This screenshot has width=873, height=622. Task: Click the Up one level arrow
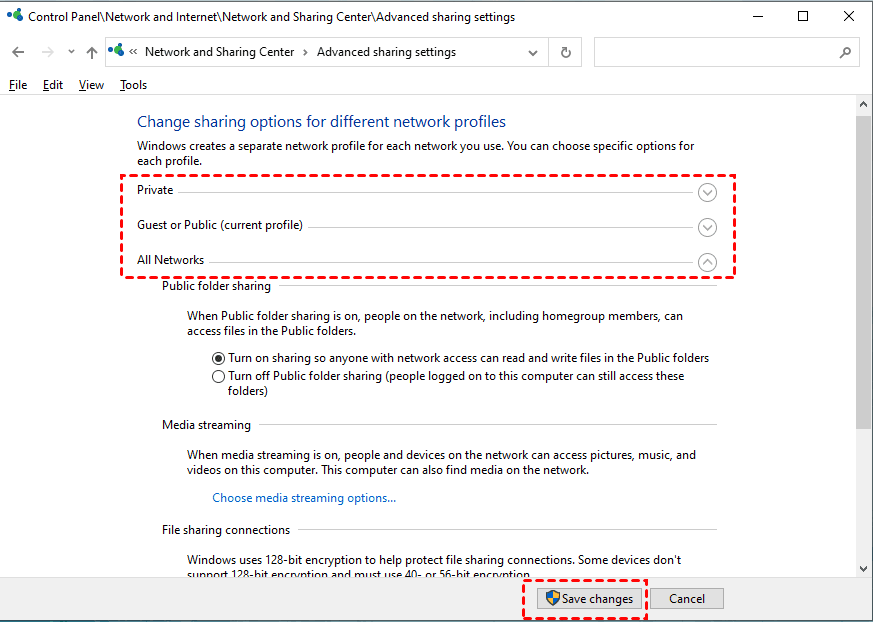[x=92, y=52]
